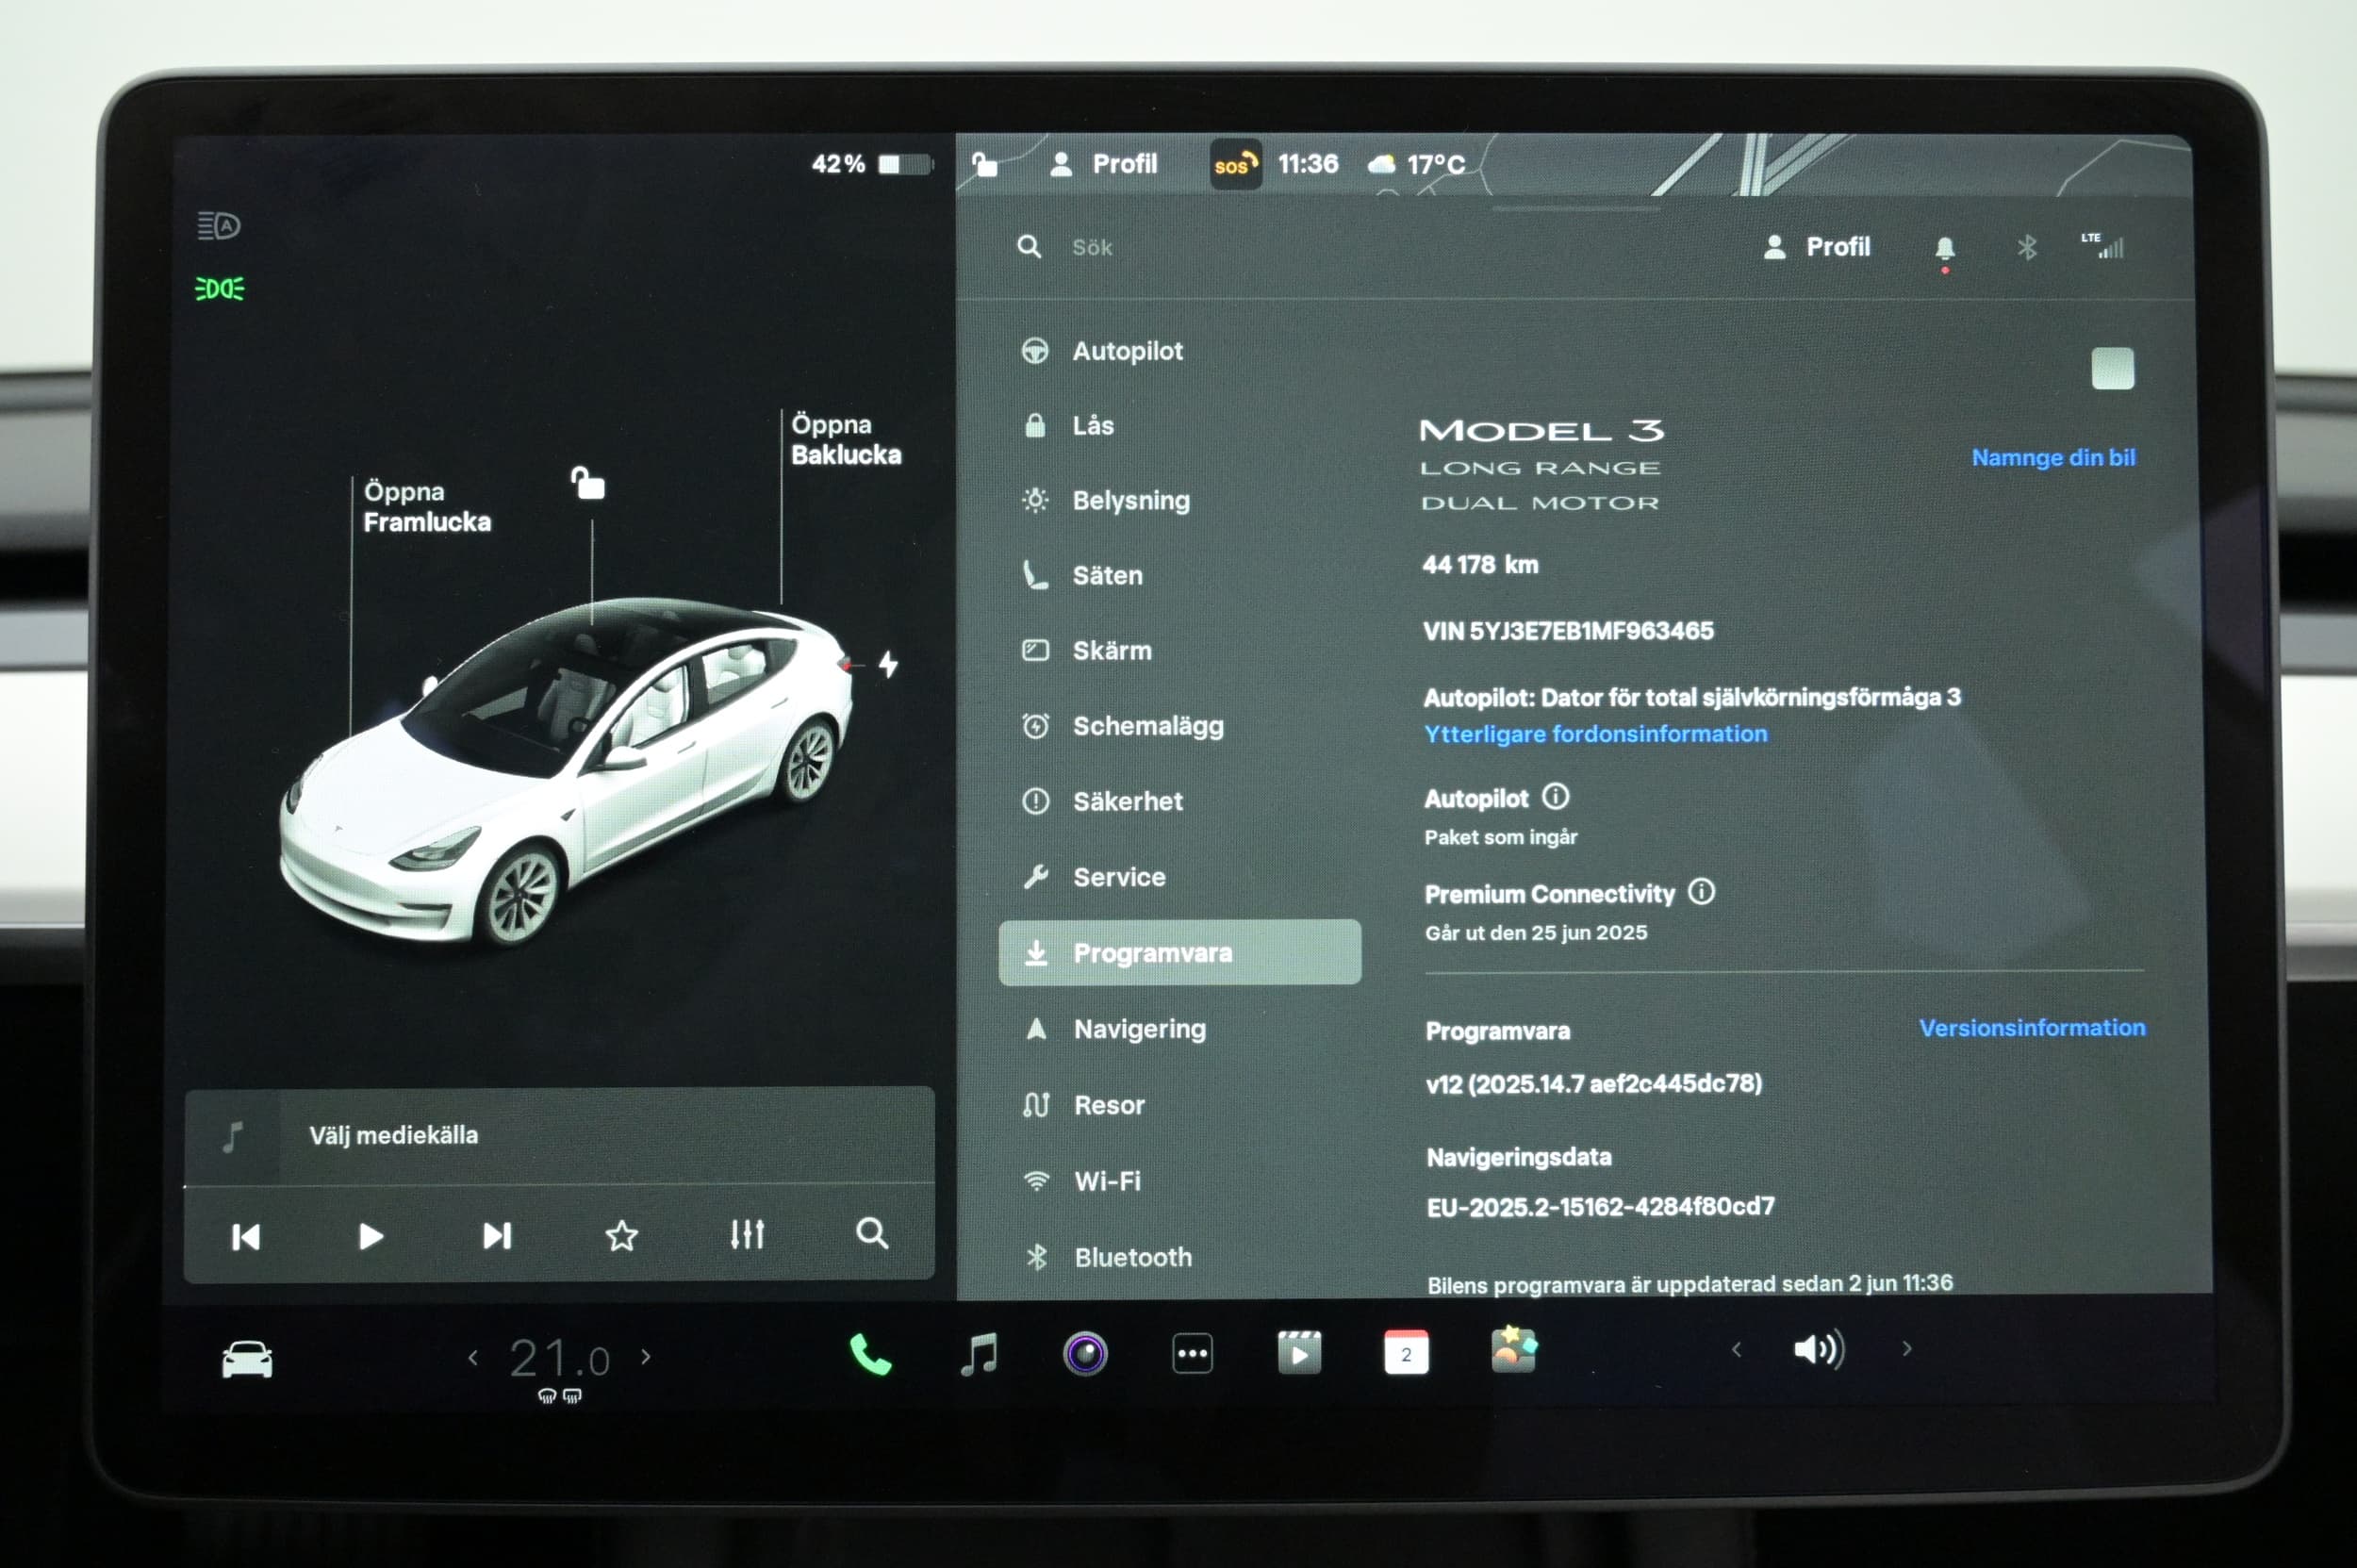The image size is (2357, 1568).
Task: Toggle the door lock icon above the car
Action: tap(587, 483)
